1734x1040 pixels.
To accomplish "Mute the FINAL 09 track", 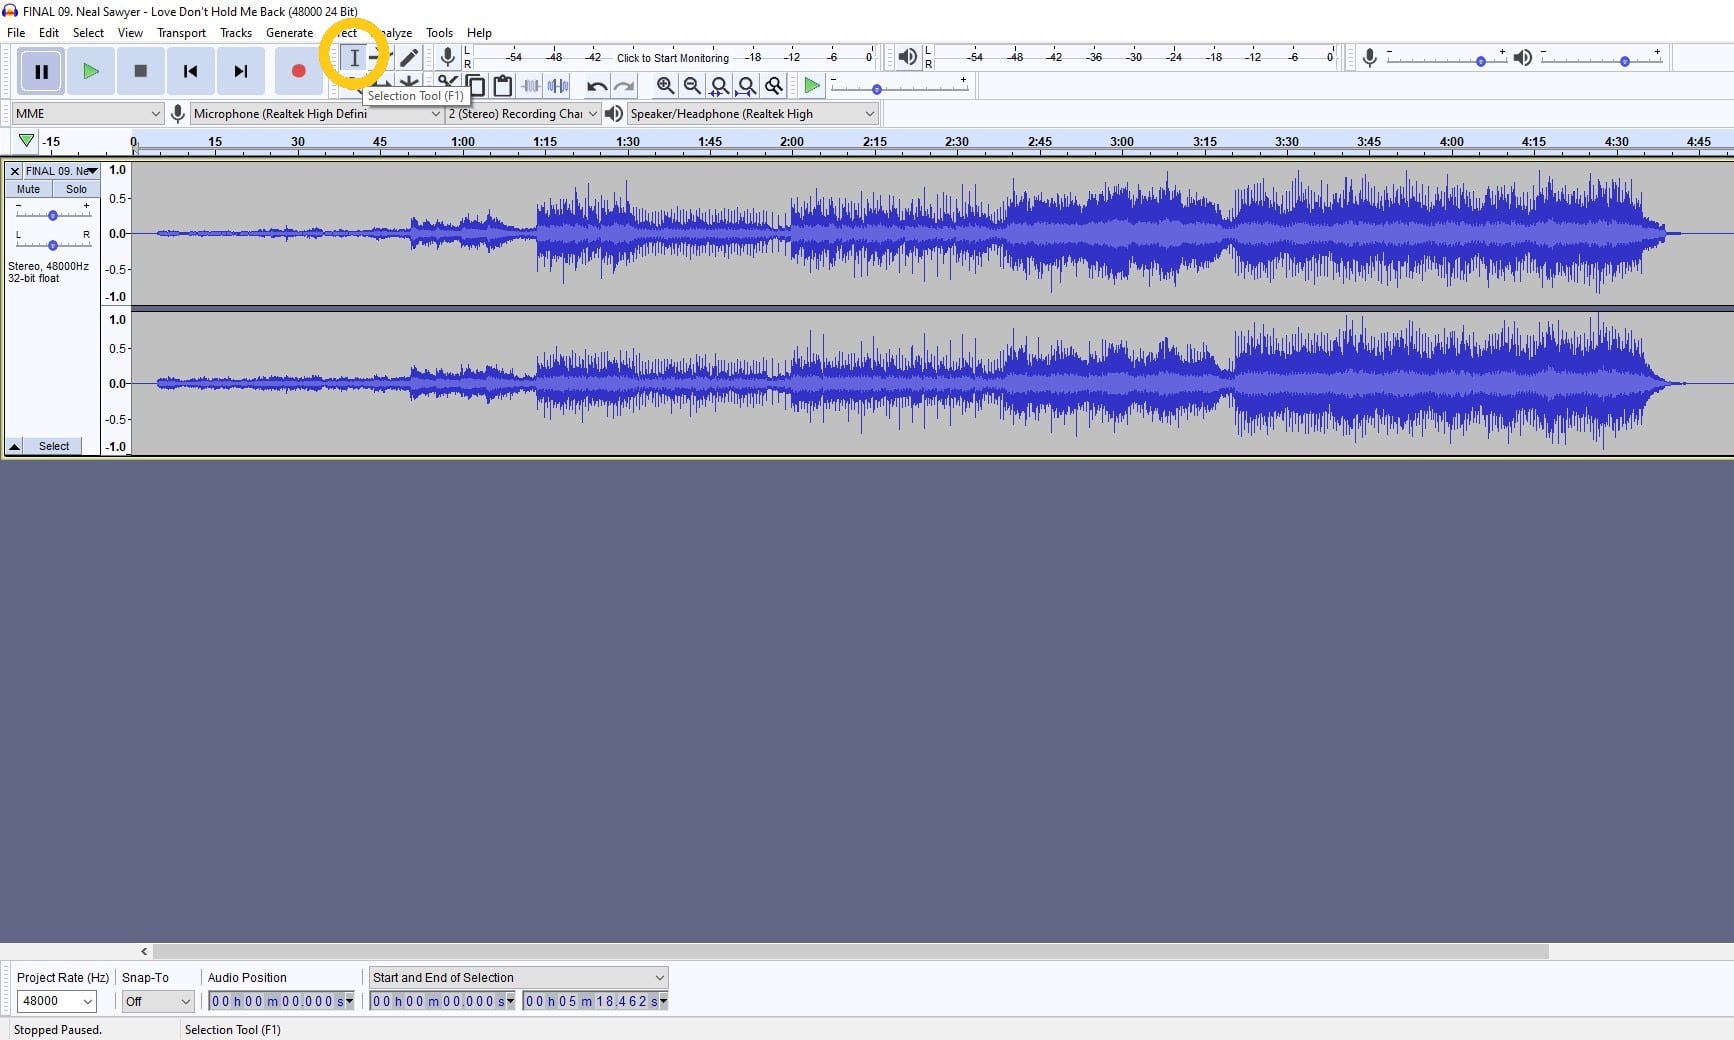I will point(27,189).
